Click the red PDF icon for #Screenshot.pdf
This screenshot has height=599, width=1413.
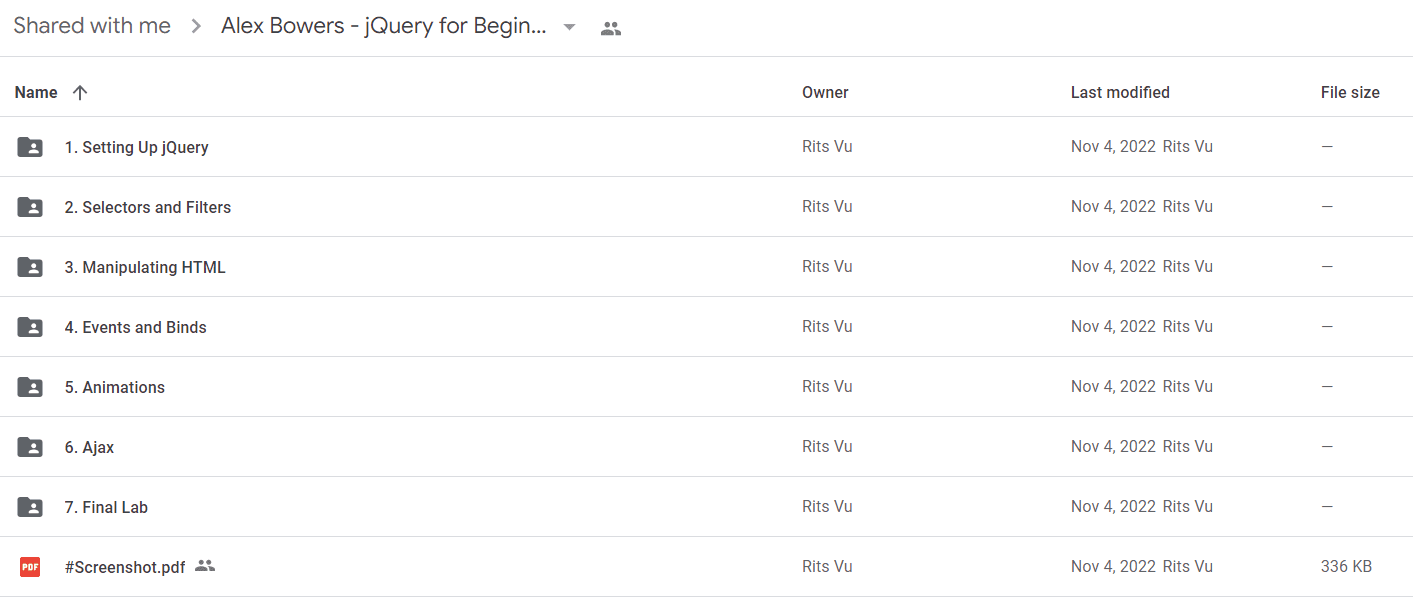coord(30,567)
